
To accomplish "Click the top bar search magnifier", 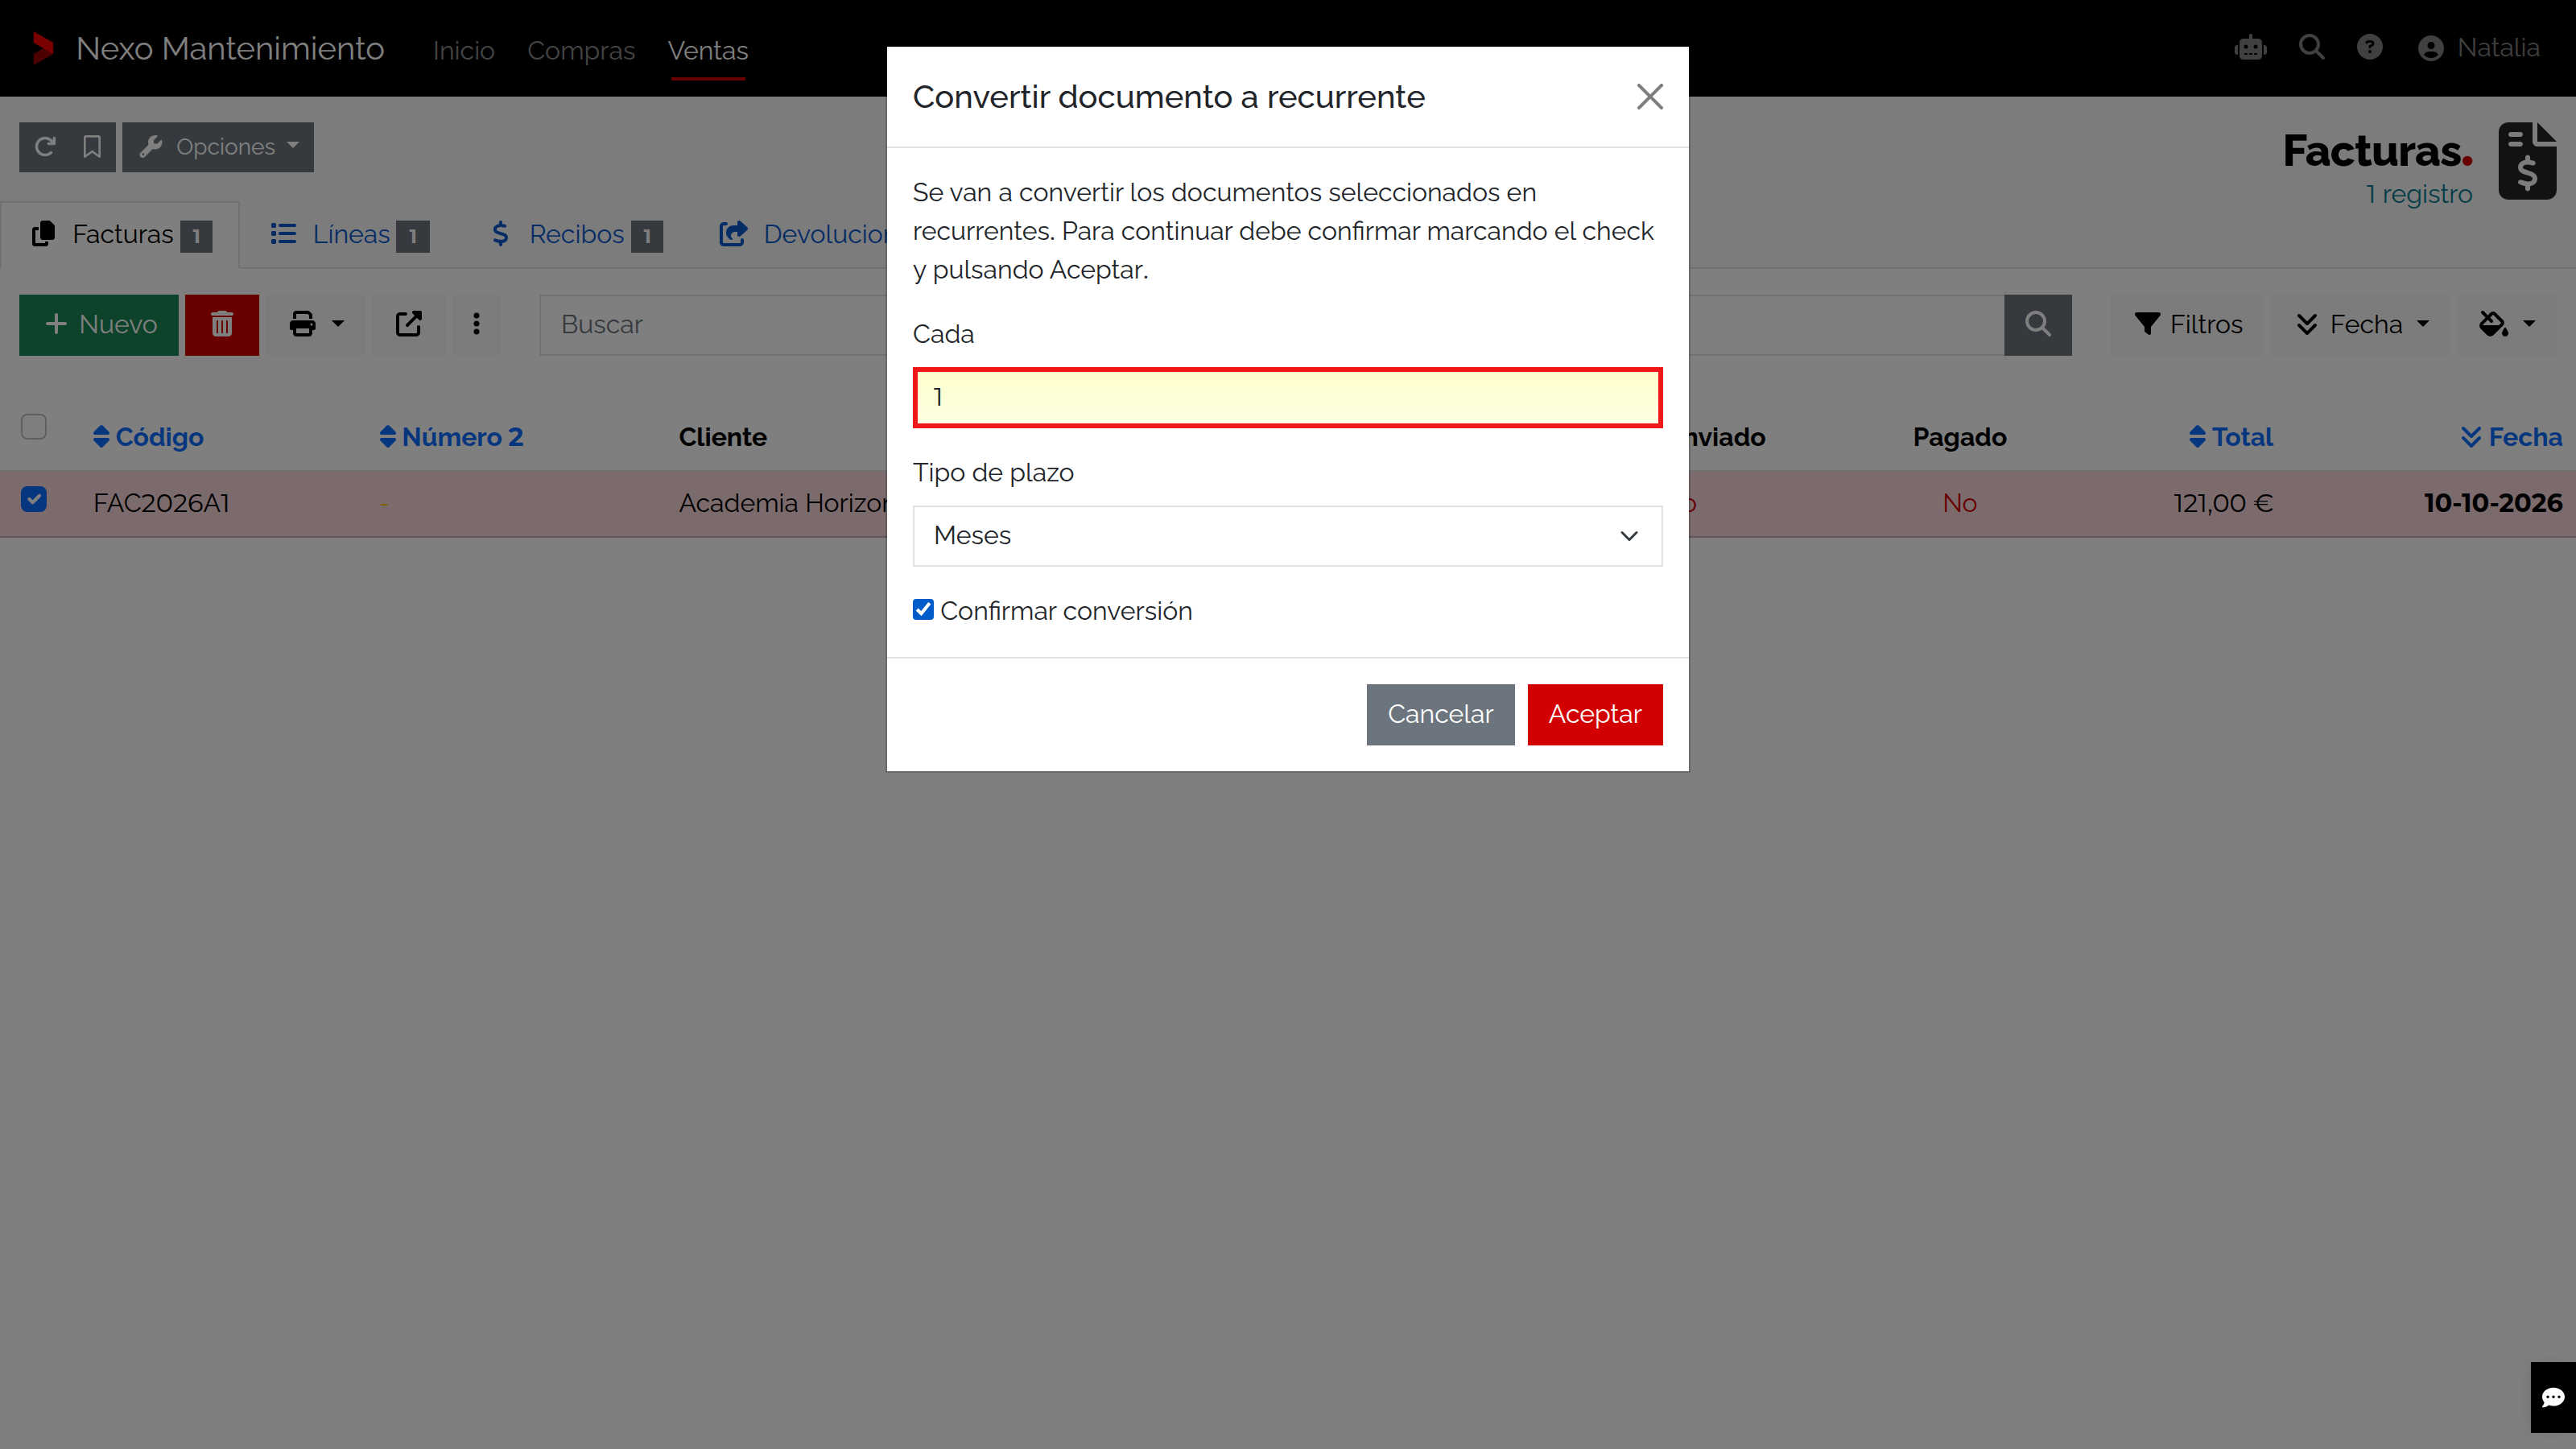I will pyautogui.click(x=2311, y=48).
